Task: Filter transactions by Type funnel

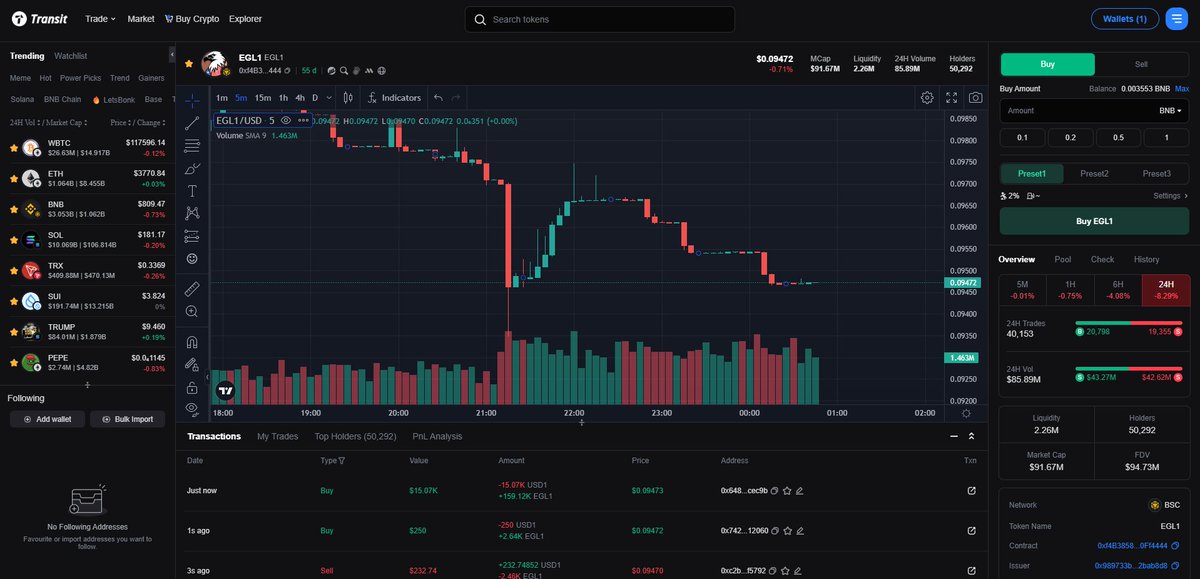Action: (x=342, y=461)
